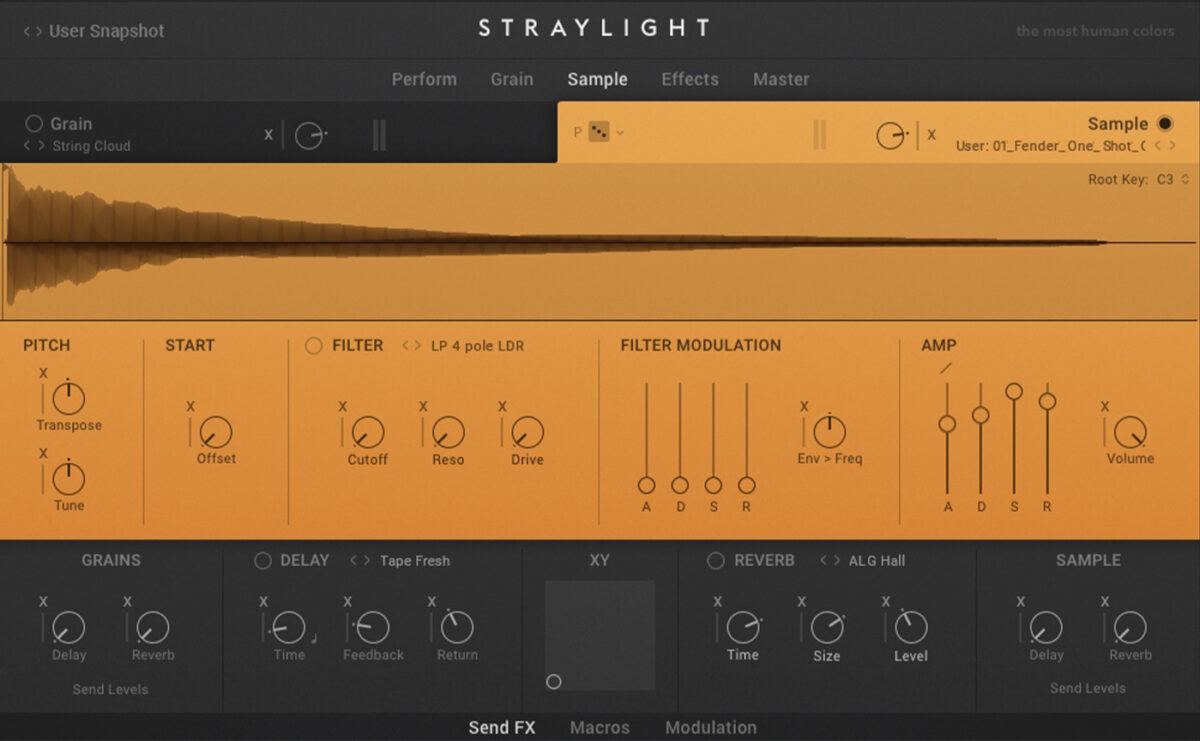1200x741 pixels.
Task: Open the chevron next to LP 4 pole LDR
Action: pyautogui.click(x=412, y=345)
